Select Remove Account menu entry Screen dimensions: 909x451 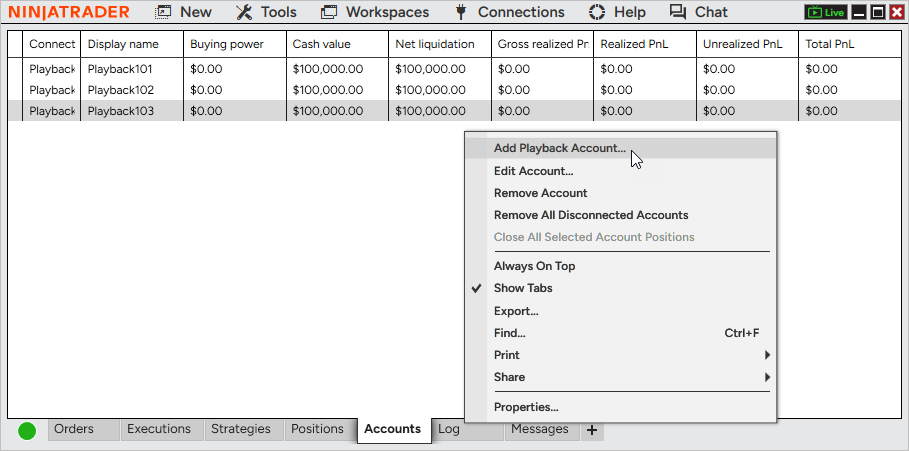click(x=621, y=193)
